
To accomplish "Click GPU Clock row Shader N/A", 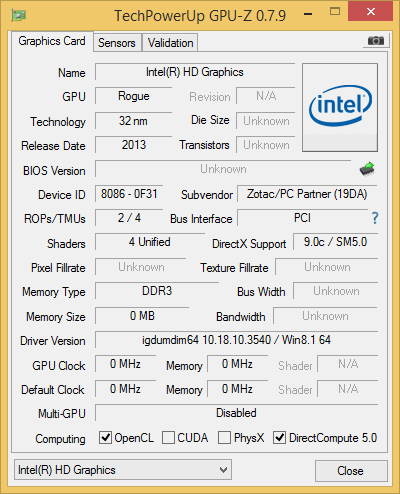I will [x=348, y=364].
